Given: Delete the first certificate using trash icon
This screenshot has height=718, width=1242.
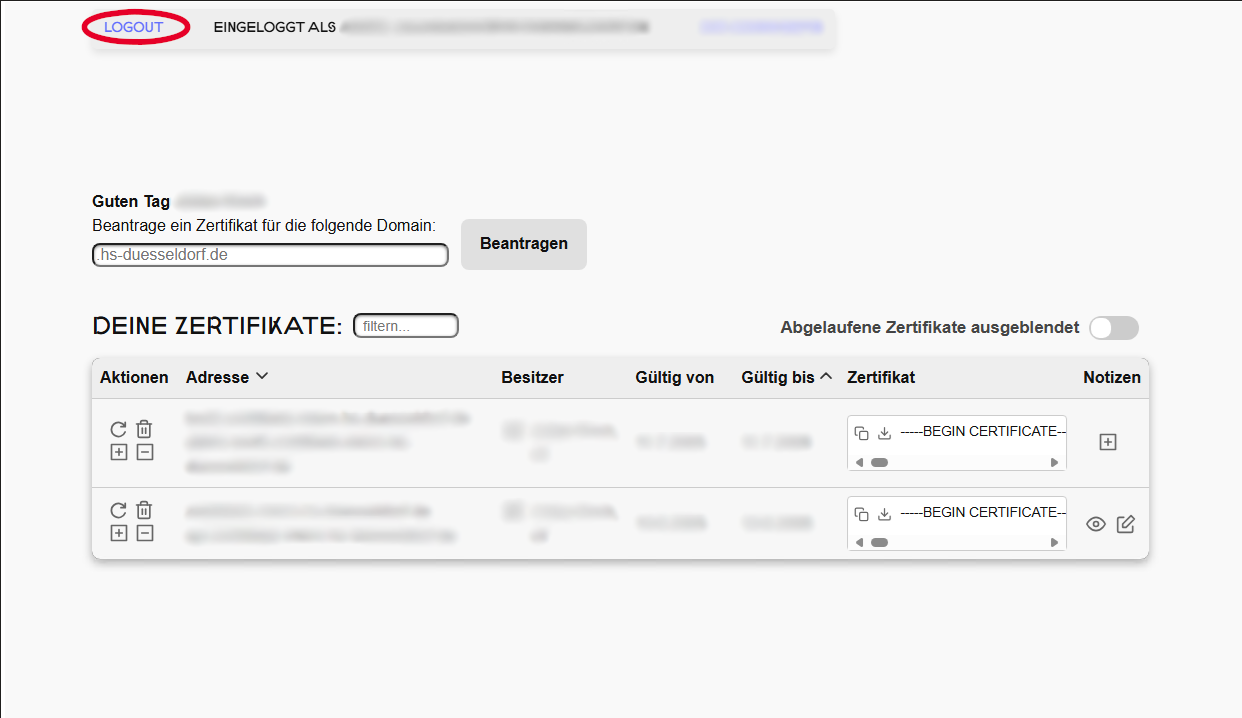Looking at the screenshot, I should tap(144, 429).
